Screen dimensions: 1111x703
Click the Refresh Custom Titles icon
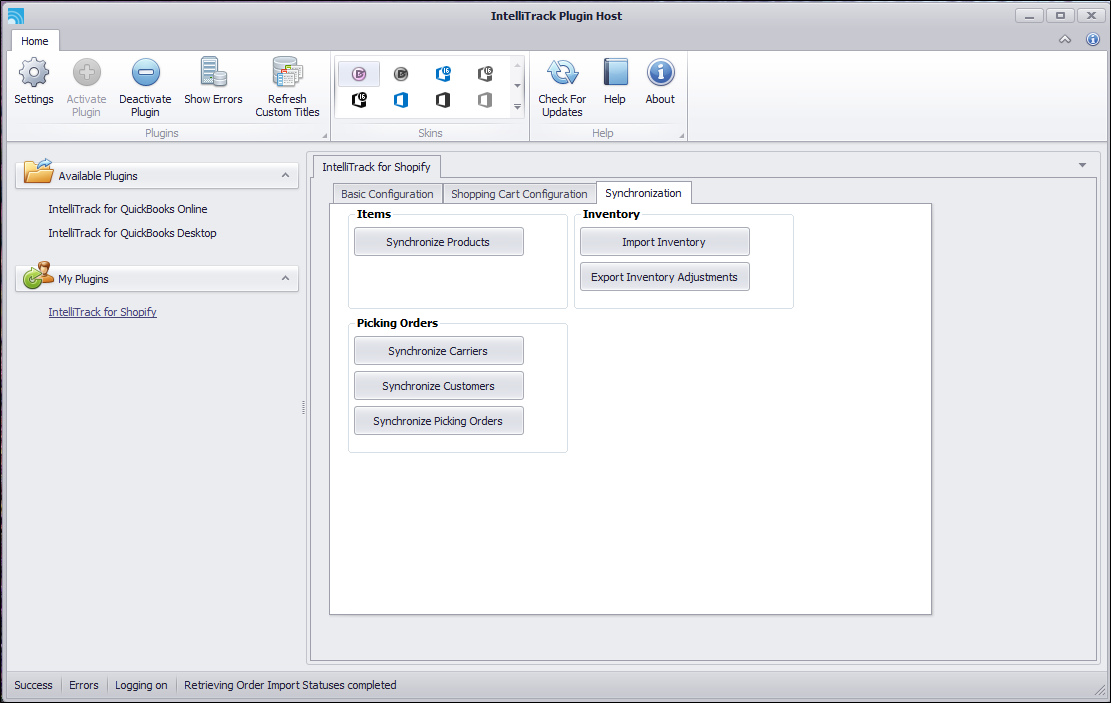point(287,72)
